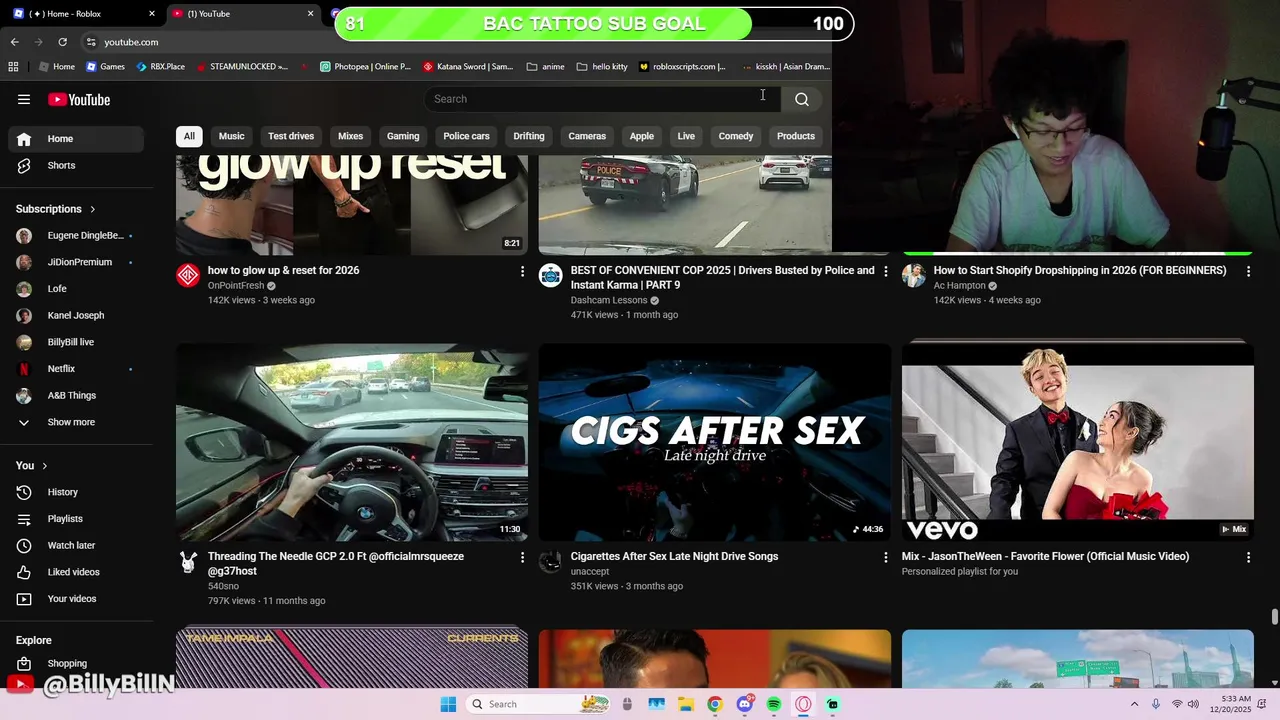This screenshot has height=720, width=1280.
Task: Open JiDionPremium subscription channel
Action: click(x=76, y=262)
